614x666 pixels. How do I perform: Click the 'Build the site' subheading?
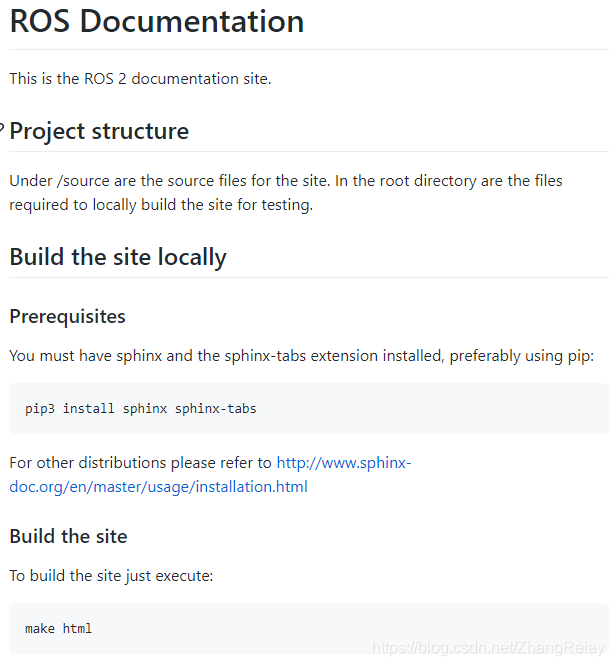coord(68,536)
